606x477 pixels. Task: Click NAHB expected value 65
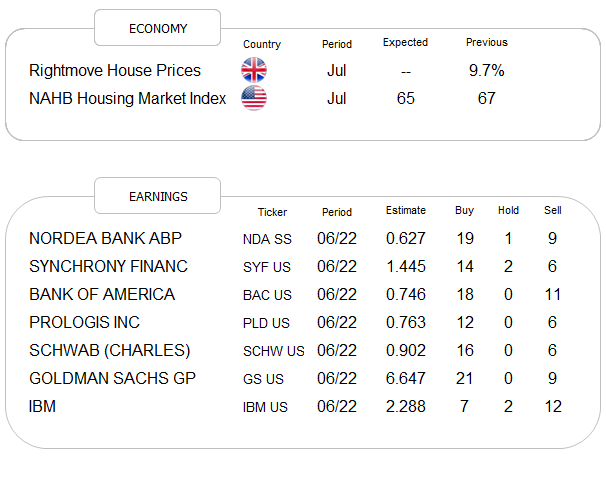[x=405, y=98]
